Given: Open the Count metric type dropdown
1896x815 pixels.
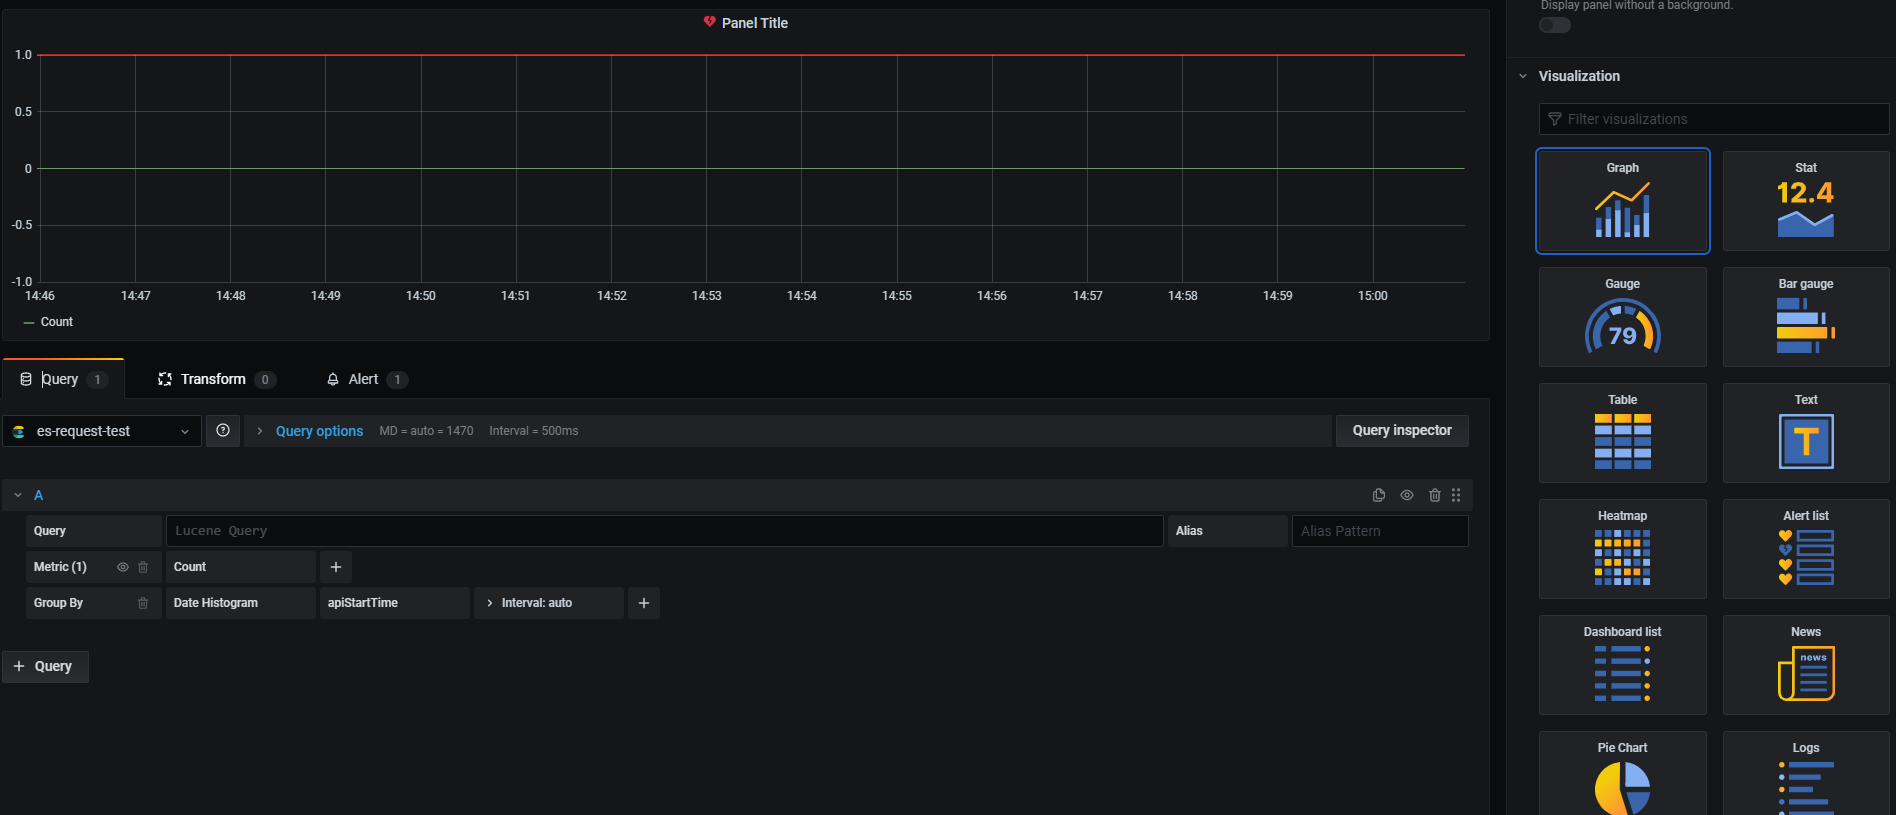Looking at the screenshot, I should point(240,567).
